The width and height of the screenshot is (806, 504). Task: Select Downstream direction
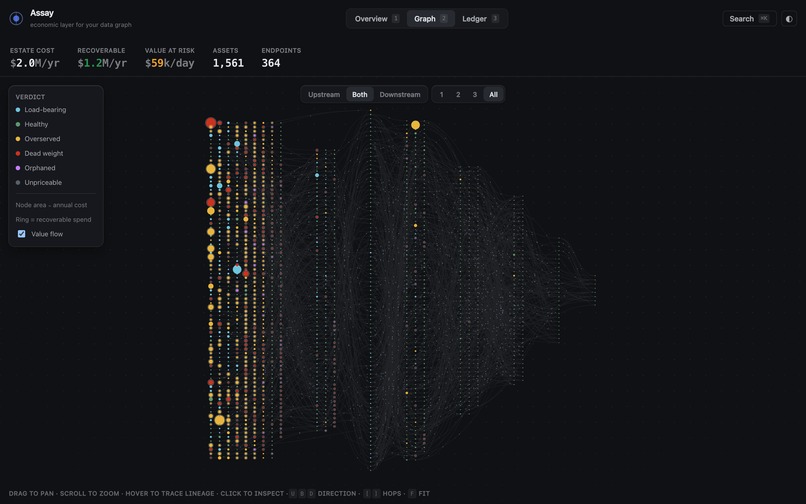[x=400, y=95]
